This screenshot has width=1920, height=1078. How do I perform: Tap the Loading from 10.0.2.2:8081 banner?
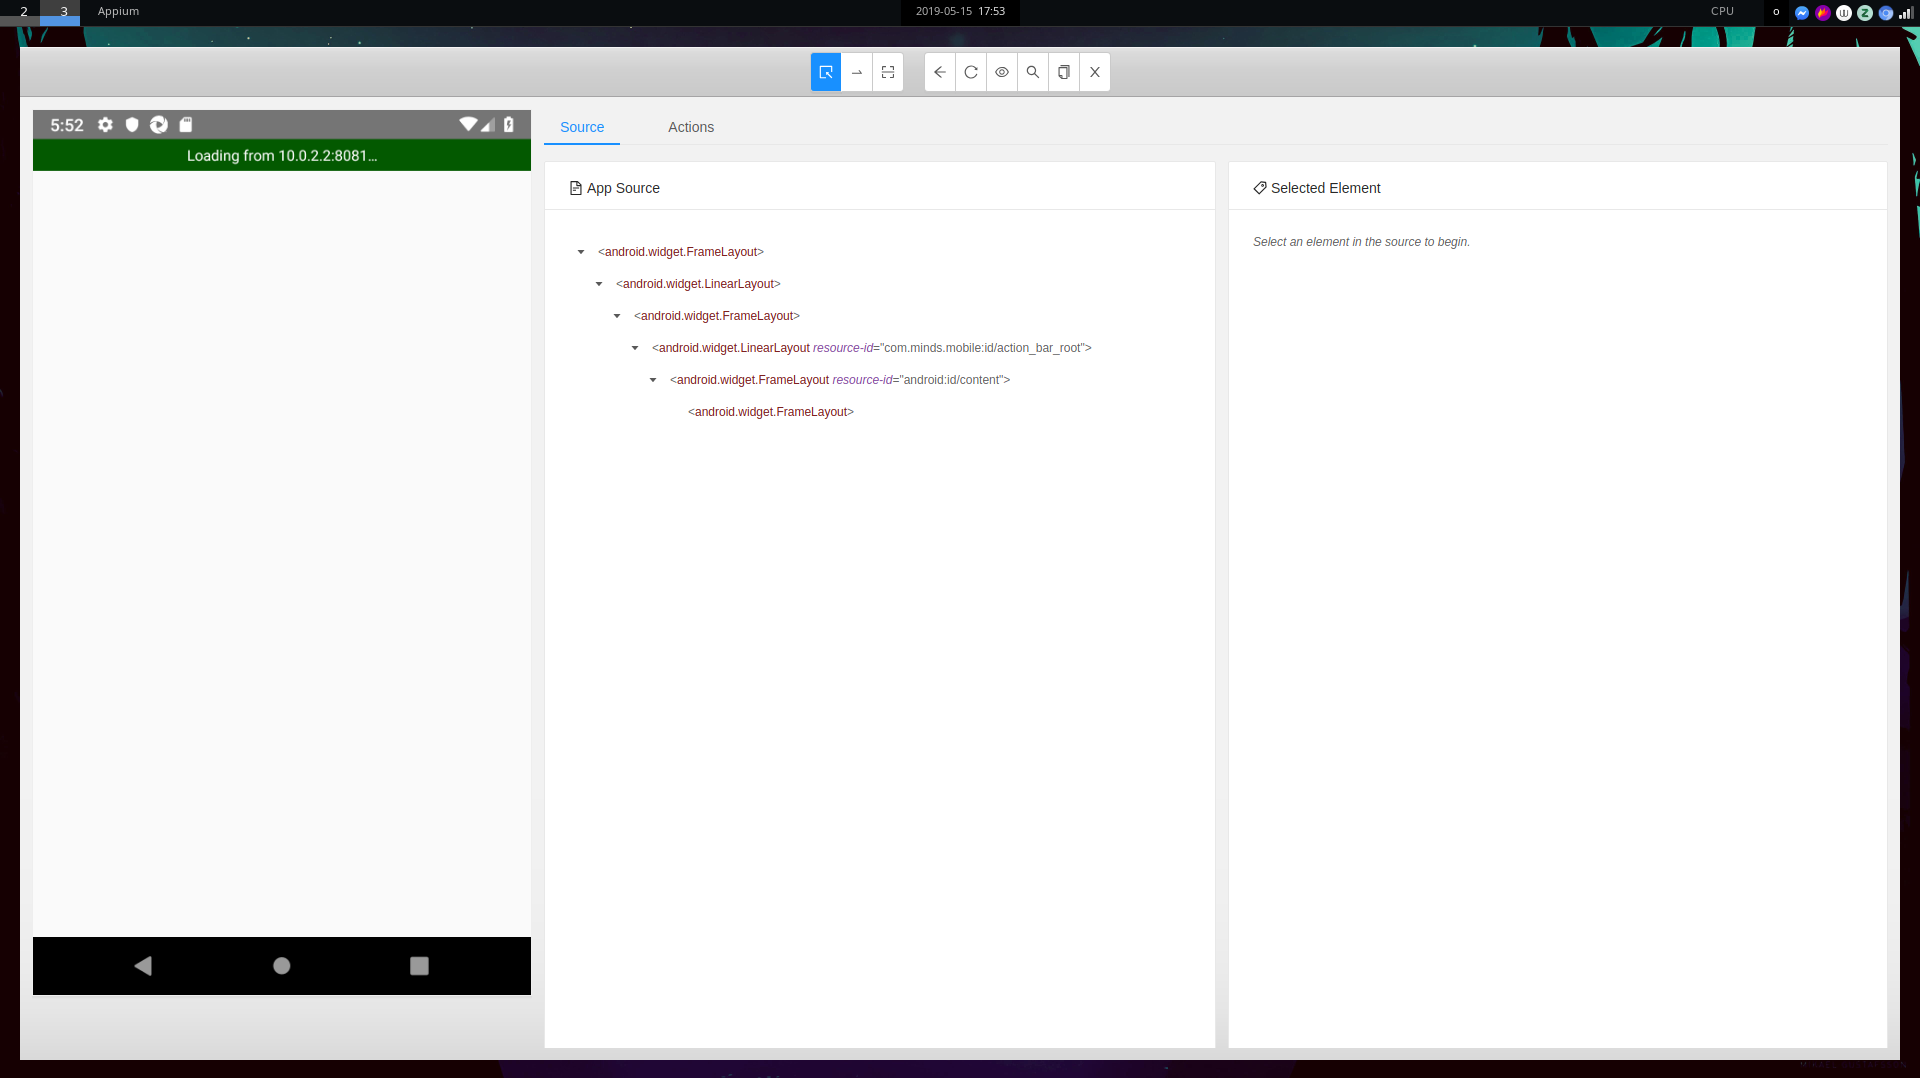(282, 156)
